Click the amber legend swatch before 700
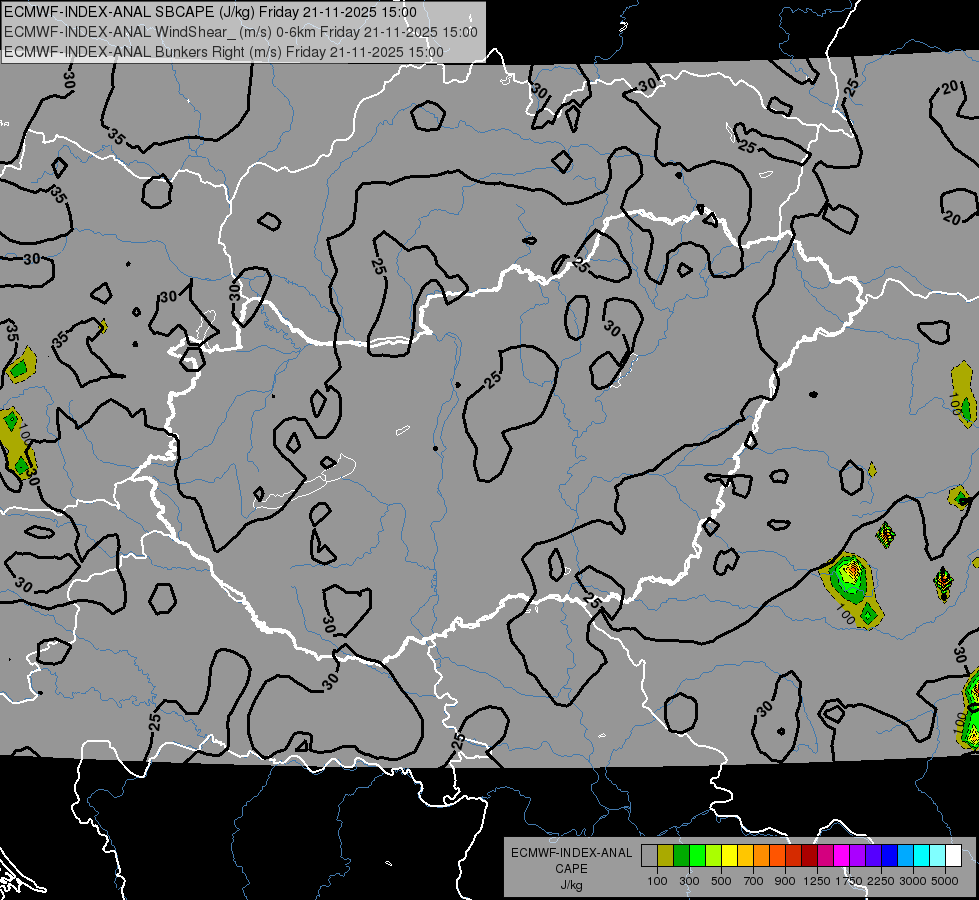The image size is (979, 900). point(745,856)
